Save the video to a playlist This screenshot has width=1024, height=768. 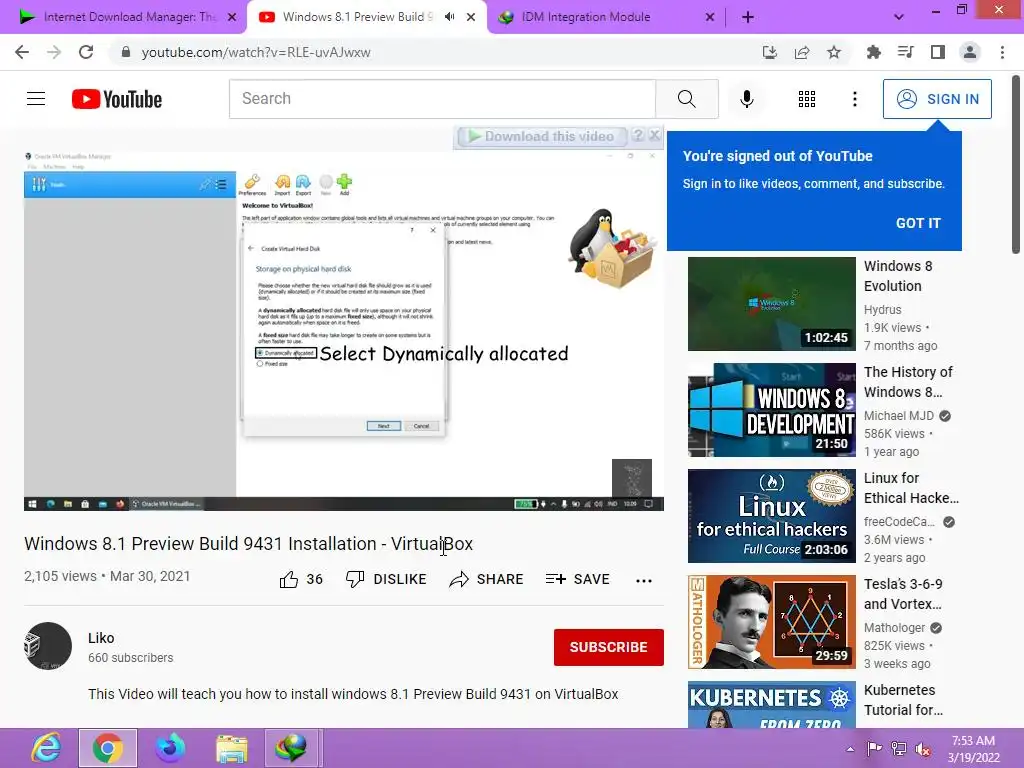[577, 579]
